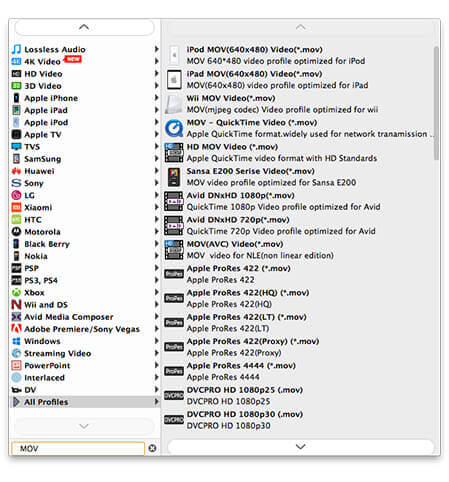The width and height of the screenshot is (449, 482).
Task: Click the Apple iPhone device icon
Action: pos(16,98)
